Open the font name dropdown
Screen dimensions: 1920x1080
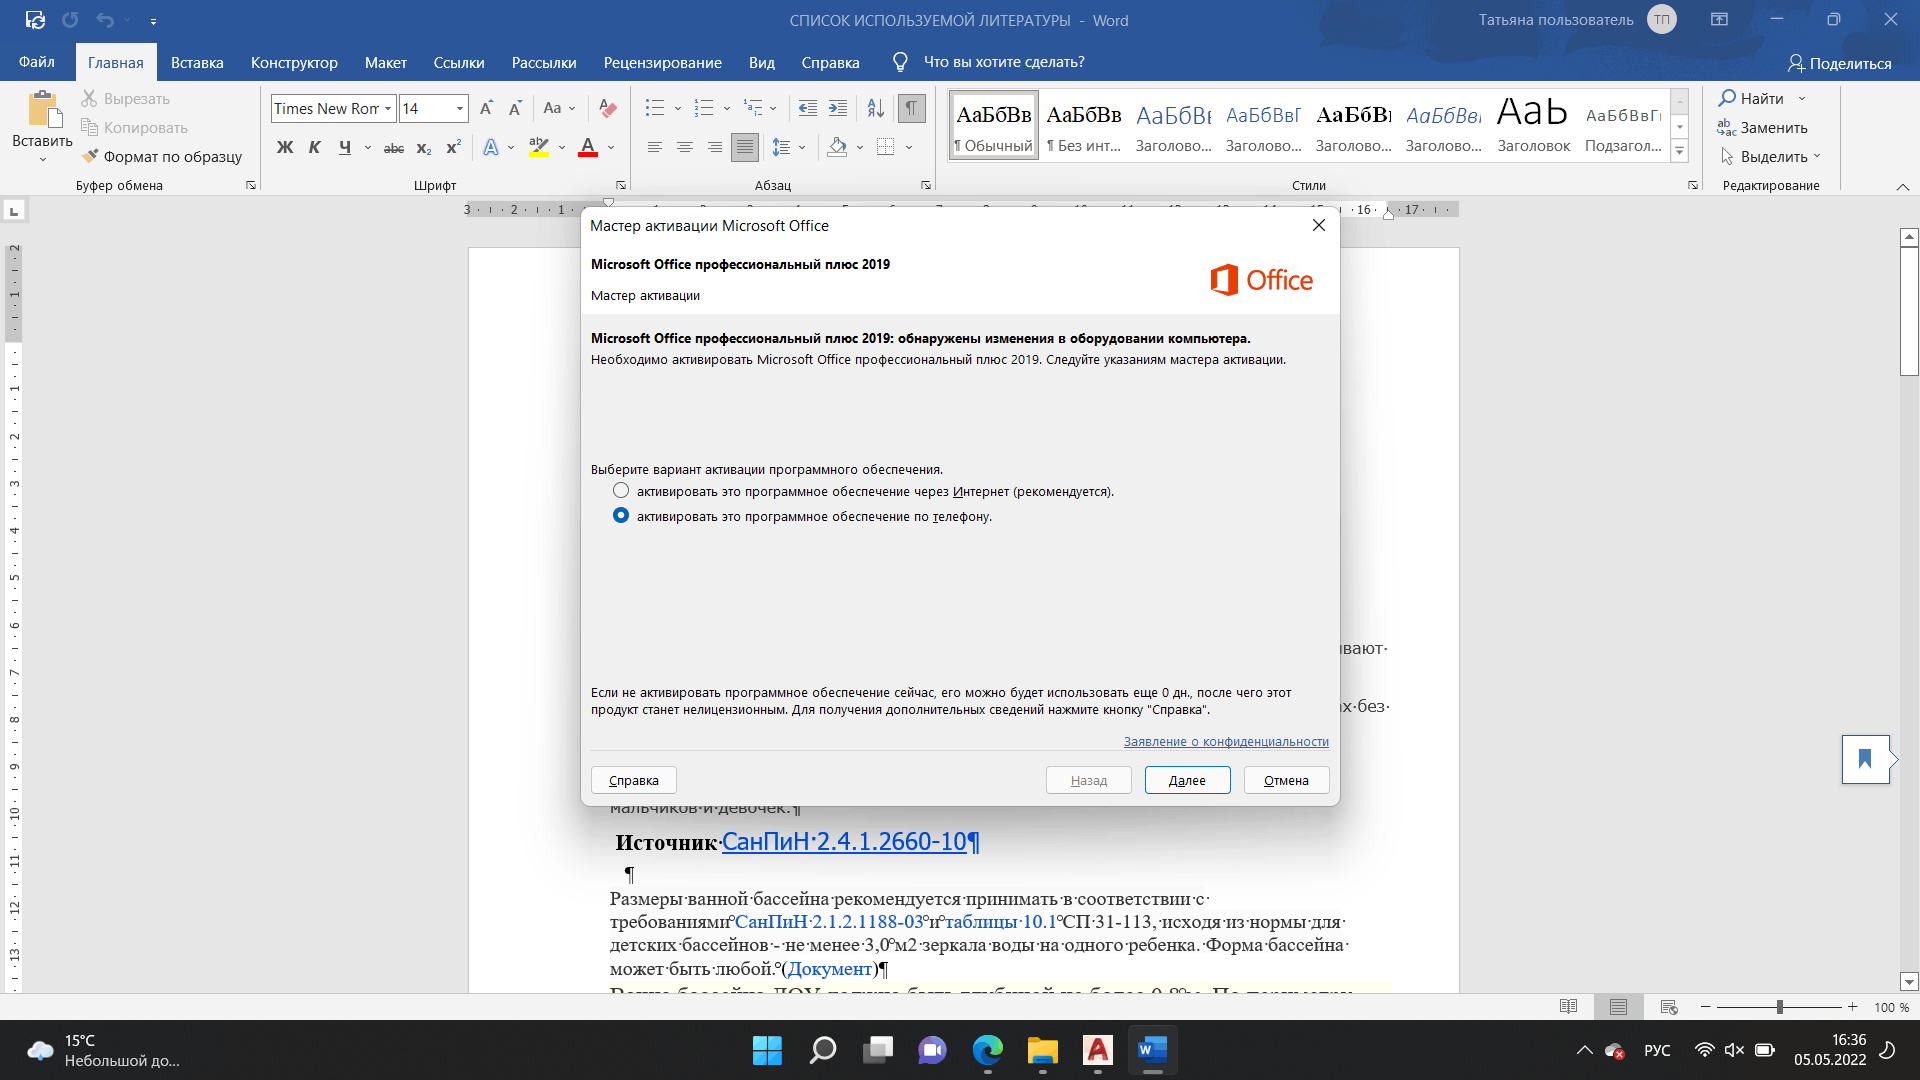(388, 108)
